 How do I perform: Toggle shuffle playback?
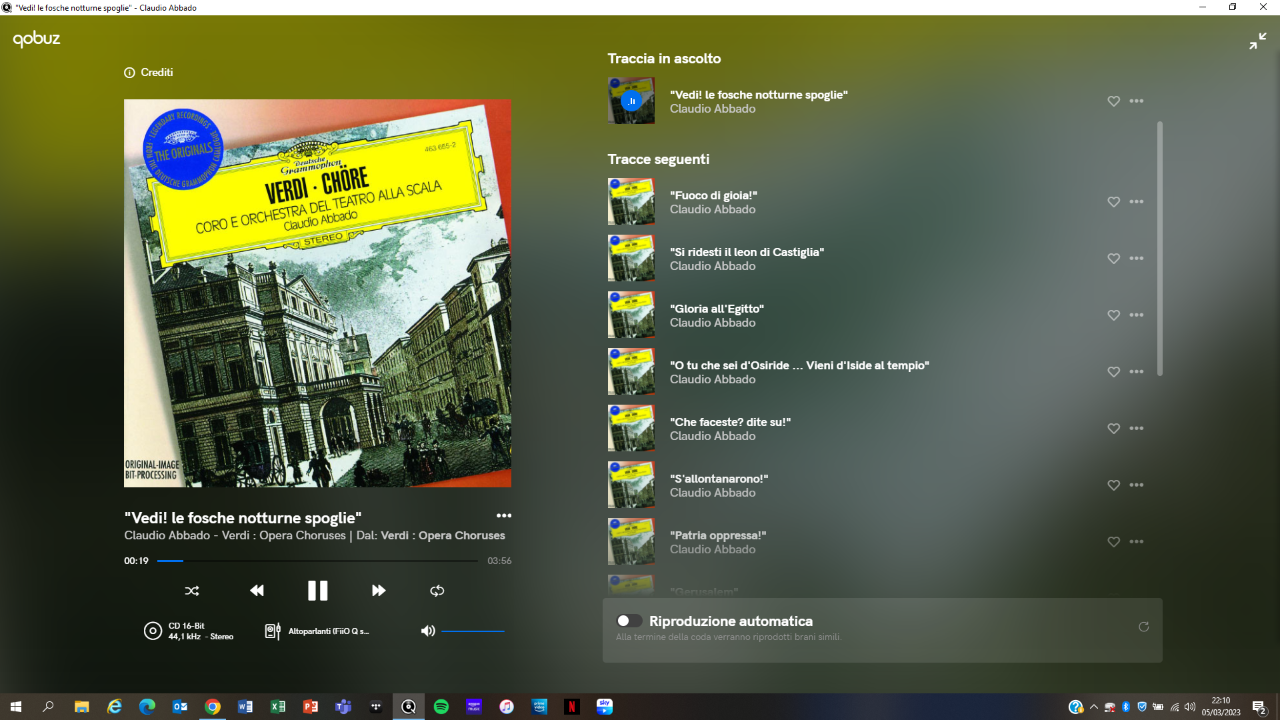[x=192, y=591]
